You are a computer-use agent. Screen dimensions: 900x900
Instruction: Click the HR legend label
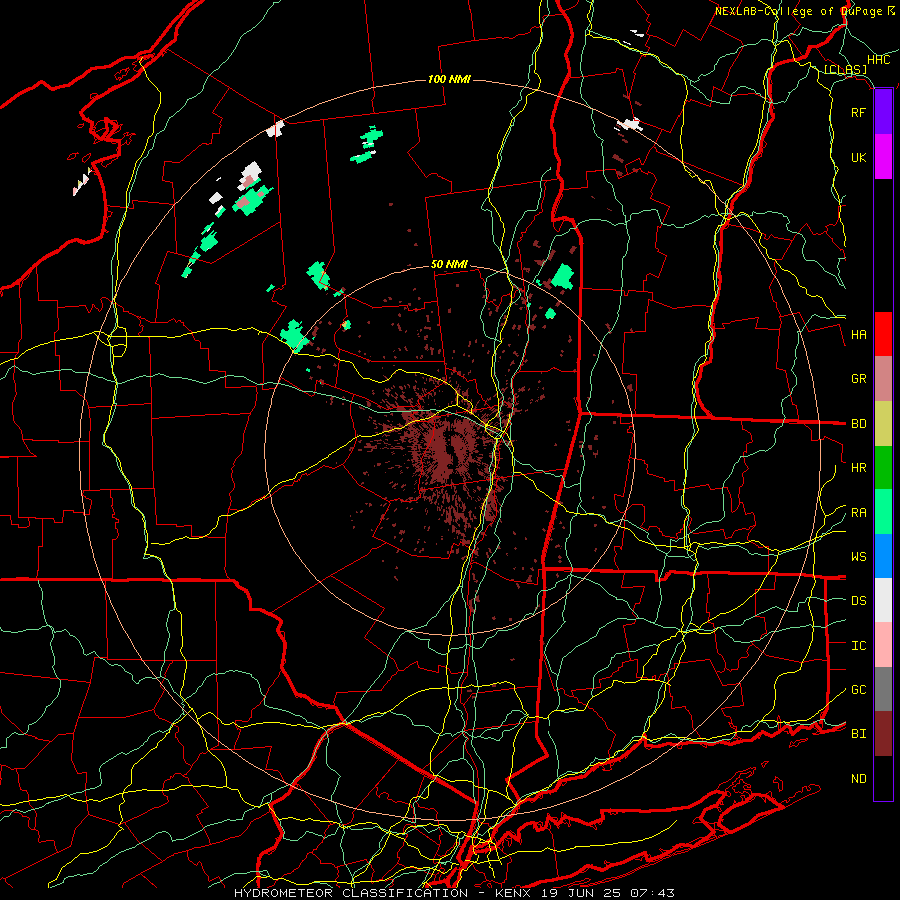click(x=859, y=468)
